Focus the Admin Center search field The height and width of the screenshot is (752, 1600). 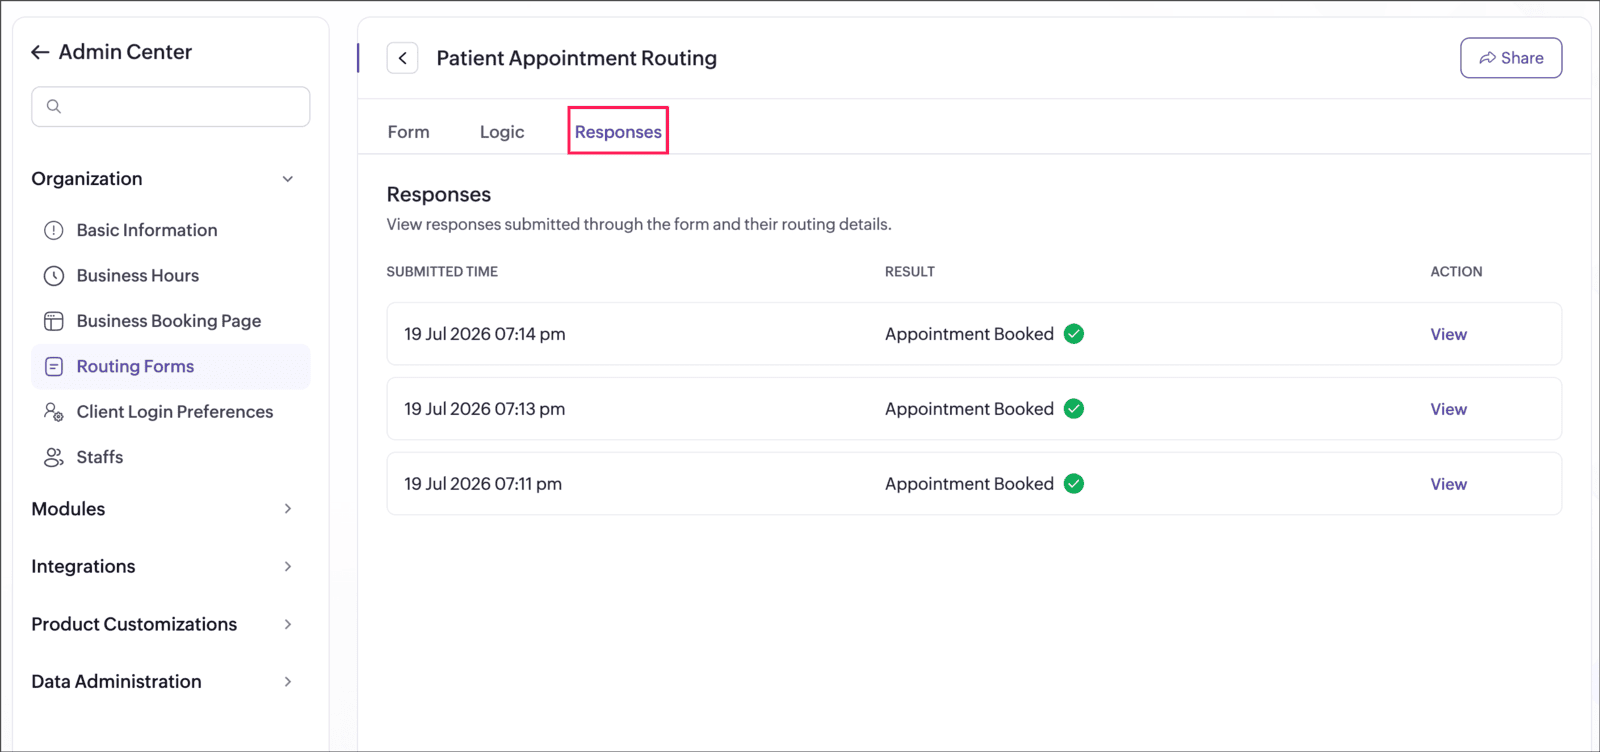171,106
